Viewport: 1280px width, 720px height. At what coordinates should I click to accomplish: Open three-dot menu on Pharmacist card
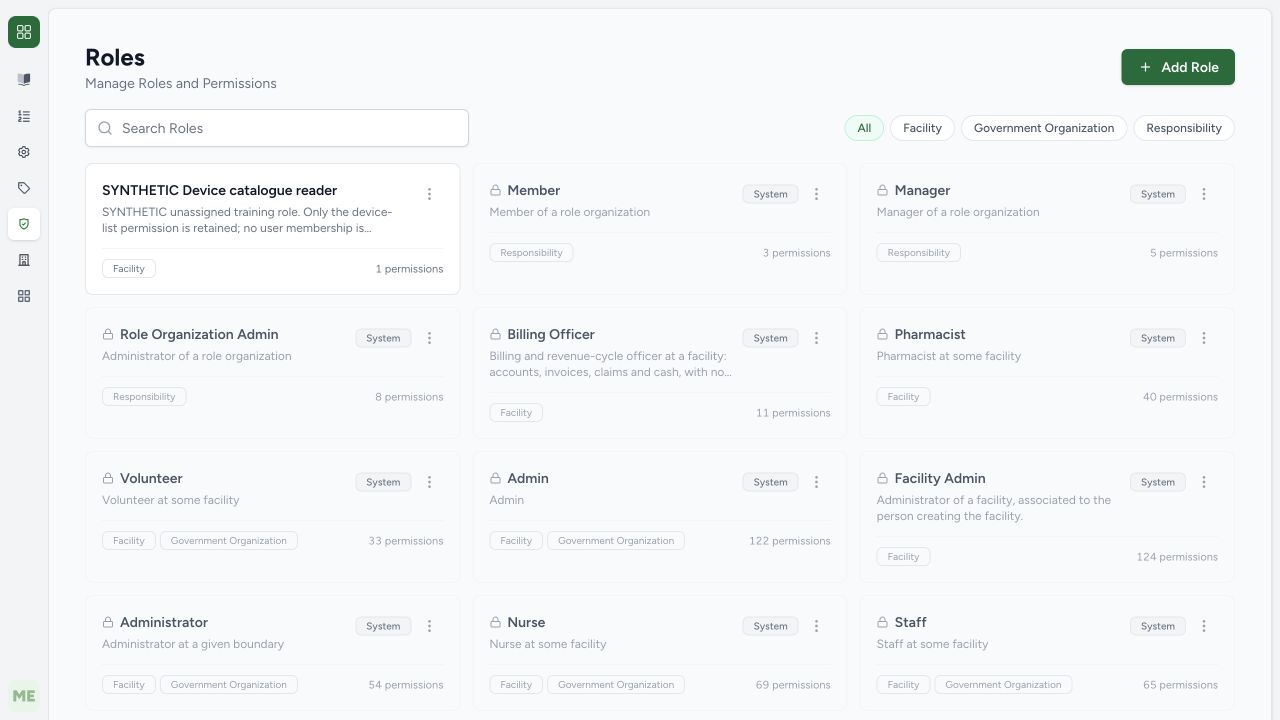[x=1204, y=338]
